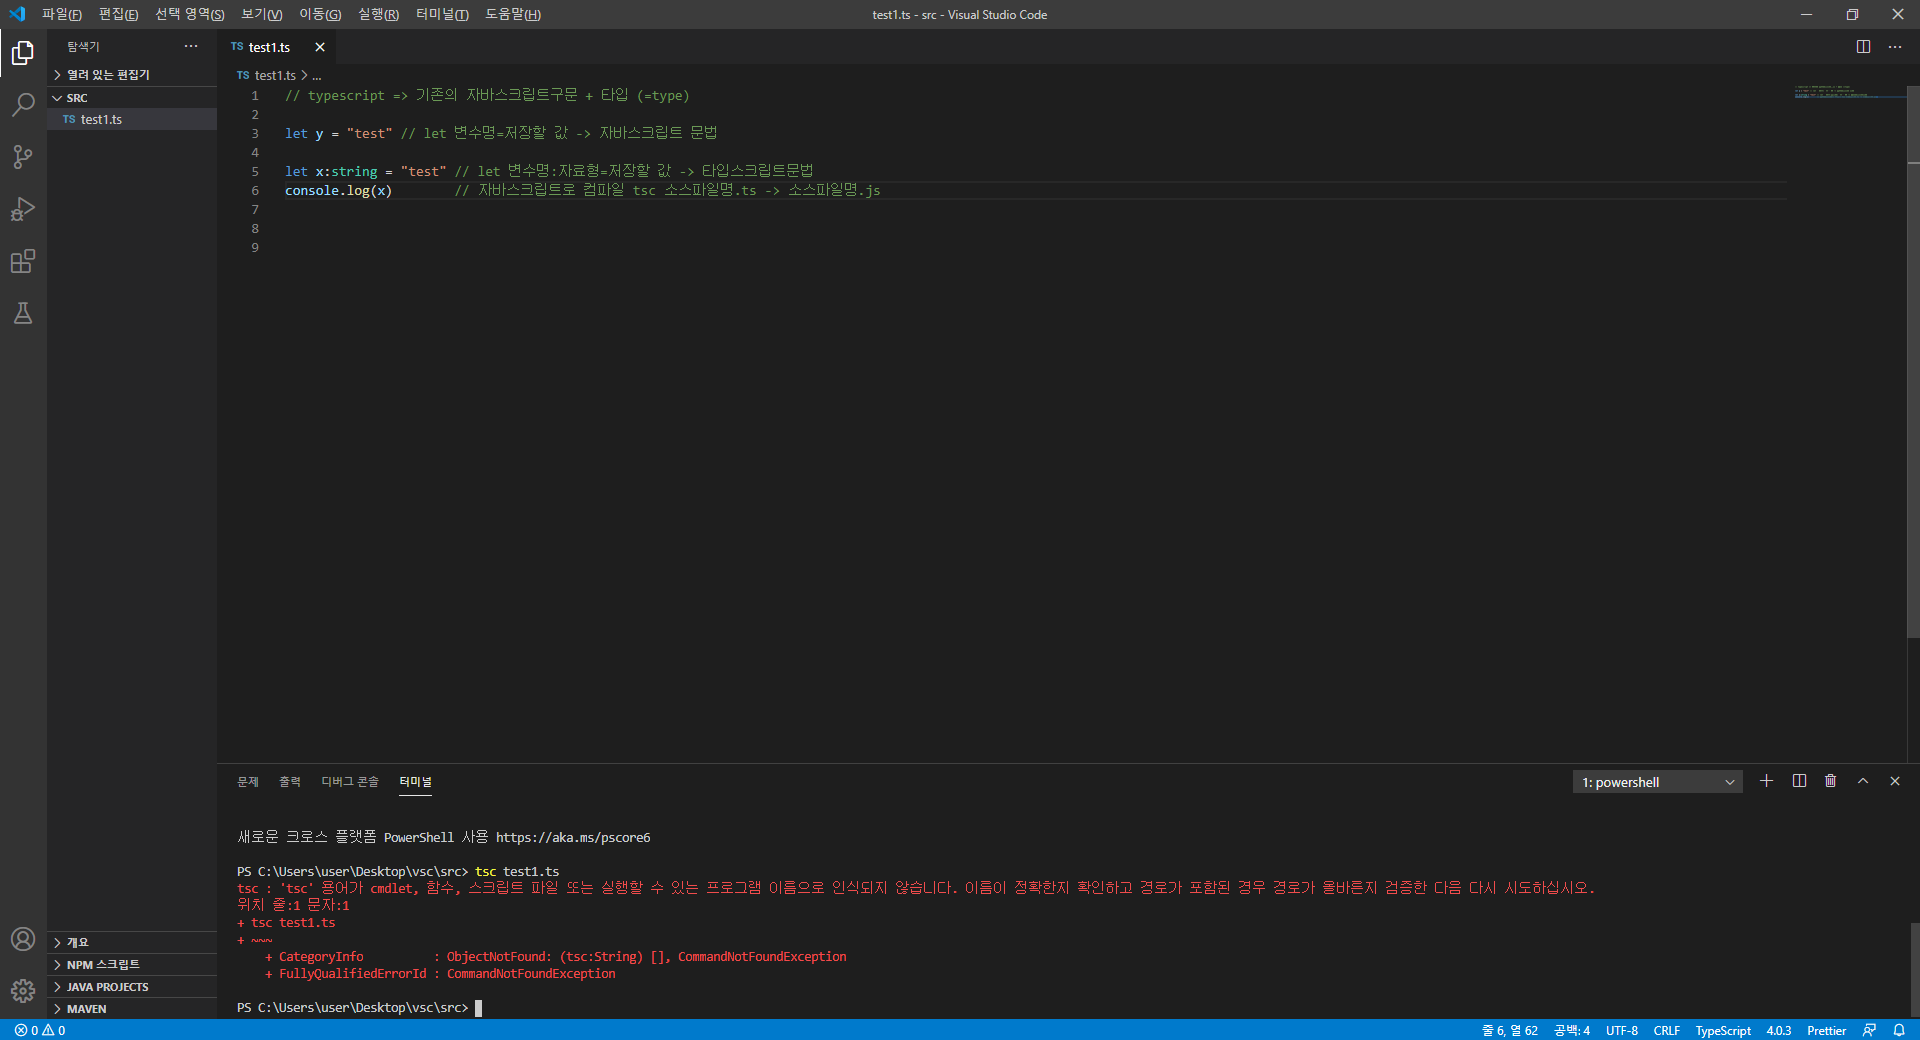The width and height of the screenshot is (1920, 1040).
Task: Select the powershell terminal dropdown
Action: pos(1657,782)
